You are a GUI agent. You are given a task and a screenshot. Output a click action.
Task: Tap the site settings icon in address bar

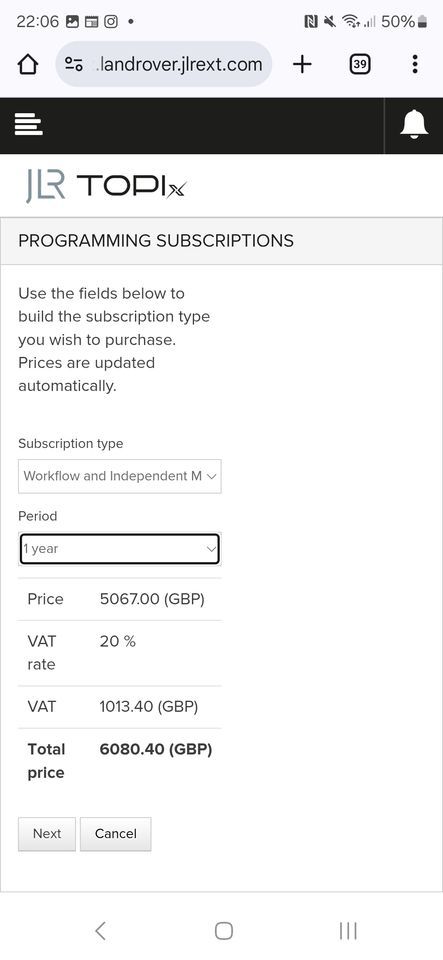(x=74, y=64)
